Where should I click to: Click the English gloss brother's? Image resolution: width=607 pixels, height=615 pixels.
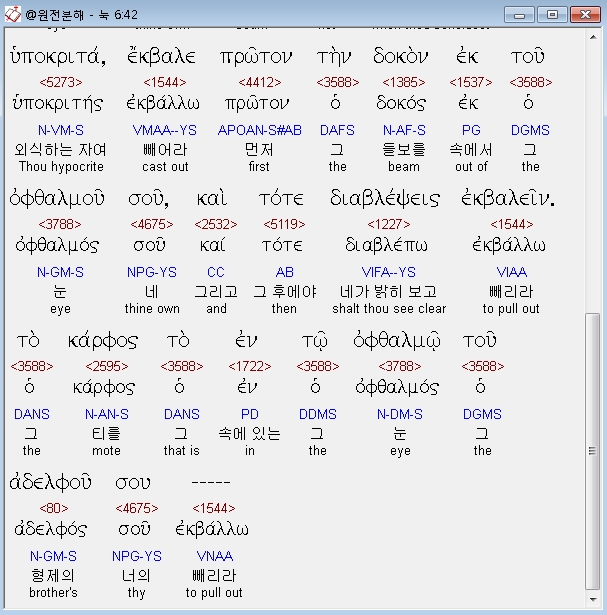pyautogui.click(x=53, y=593)
